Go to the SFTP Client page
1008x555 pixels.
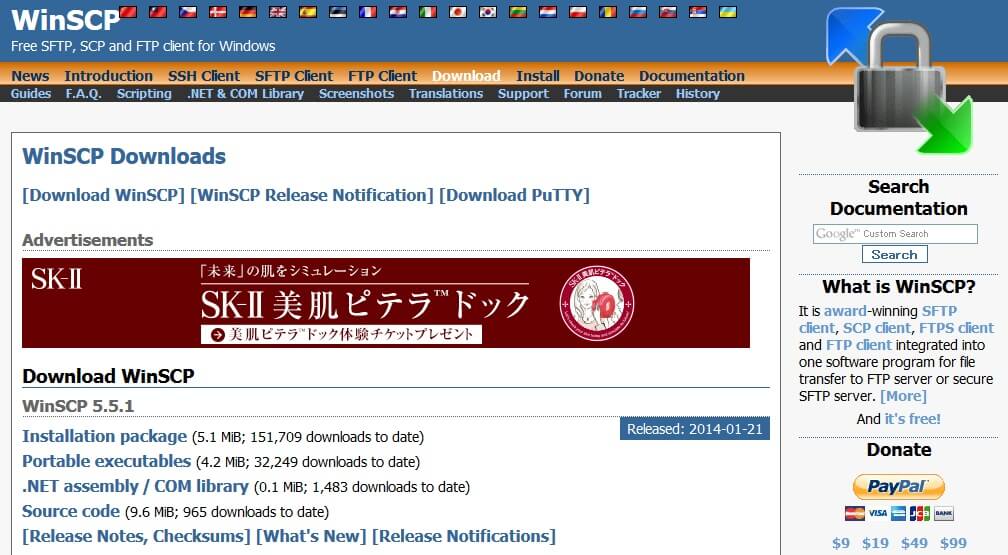point(294,76)
